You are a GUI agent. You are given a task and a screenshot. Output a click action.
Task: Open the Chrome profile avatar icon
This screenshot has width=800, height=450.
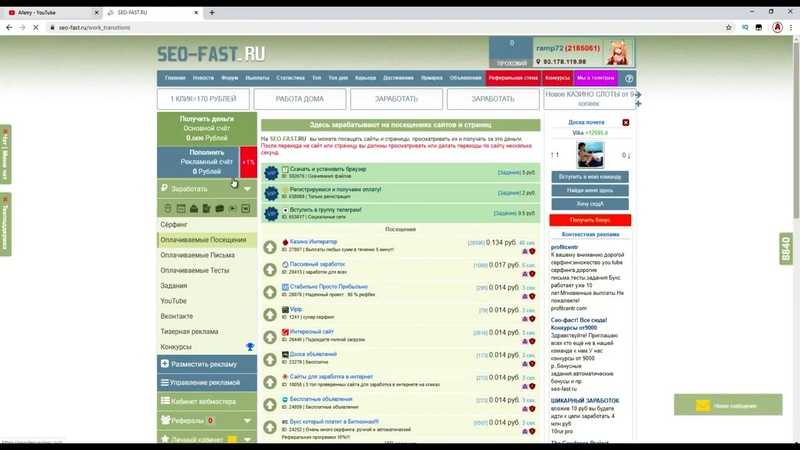[x=777, y=28]
